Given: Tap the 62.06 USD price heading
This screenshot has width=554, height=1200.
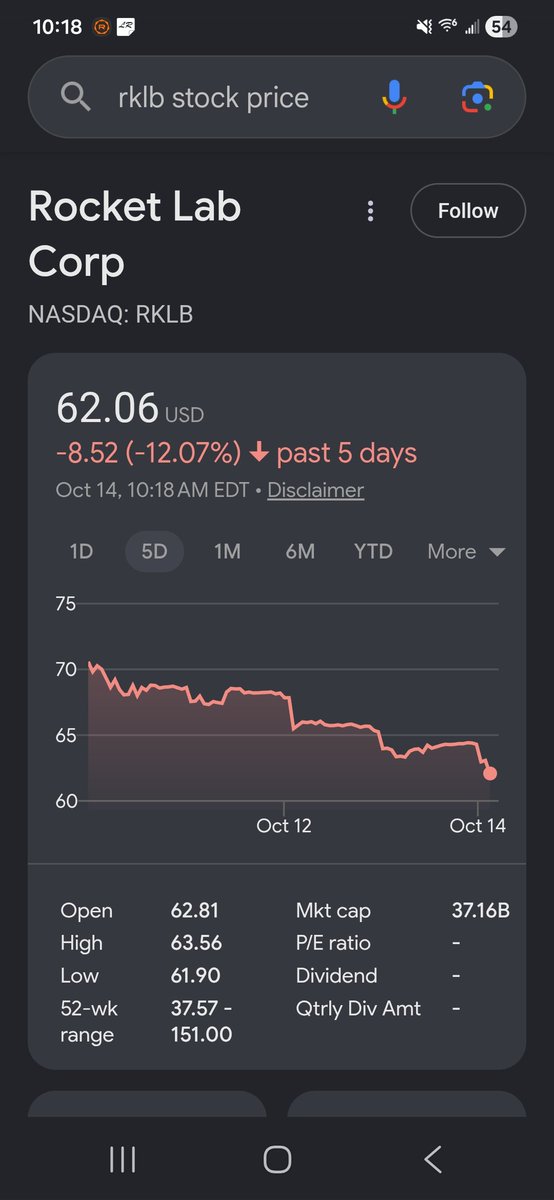Looking at the screenshot, I should 130,409.
